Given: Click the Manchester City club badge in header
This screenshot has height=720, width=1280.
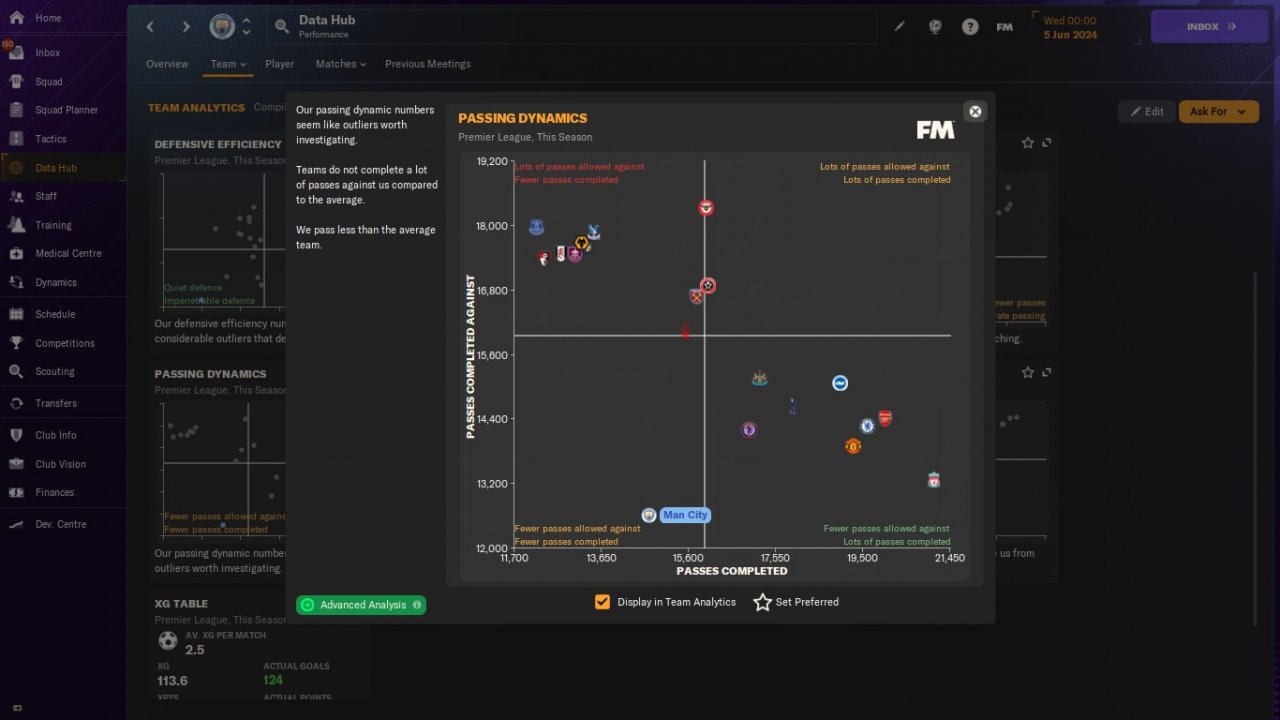Looking at the screenshot, I should click(222, 27).
